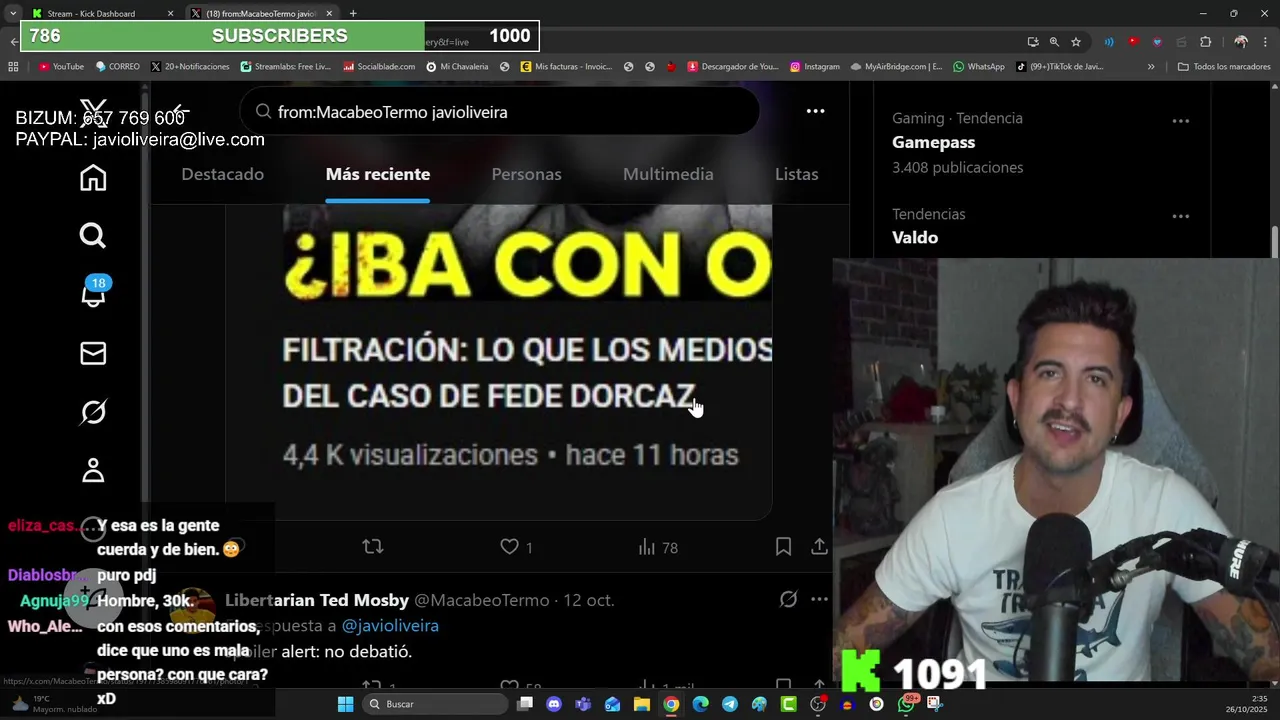Viewport: 1280px width, 720px height.
Task: Open Libertarian Ted Mosby display name
Action: pyautogui.click(x=317, y=600)
